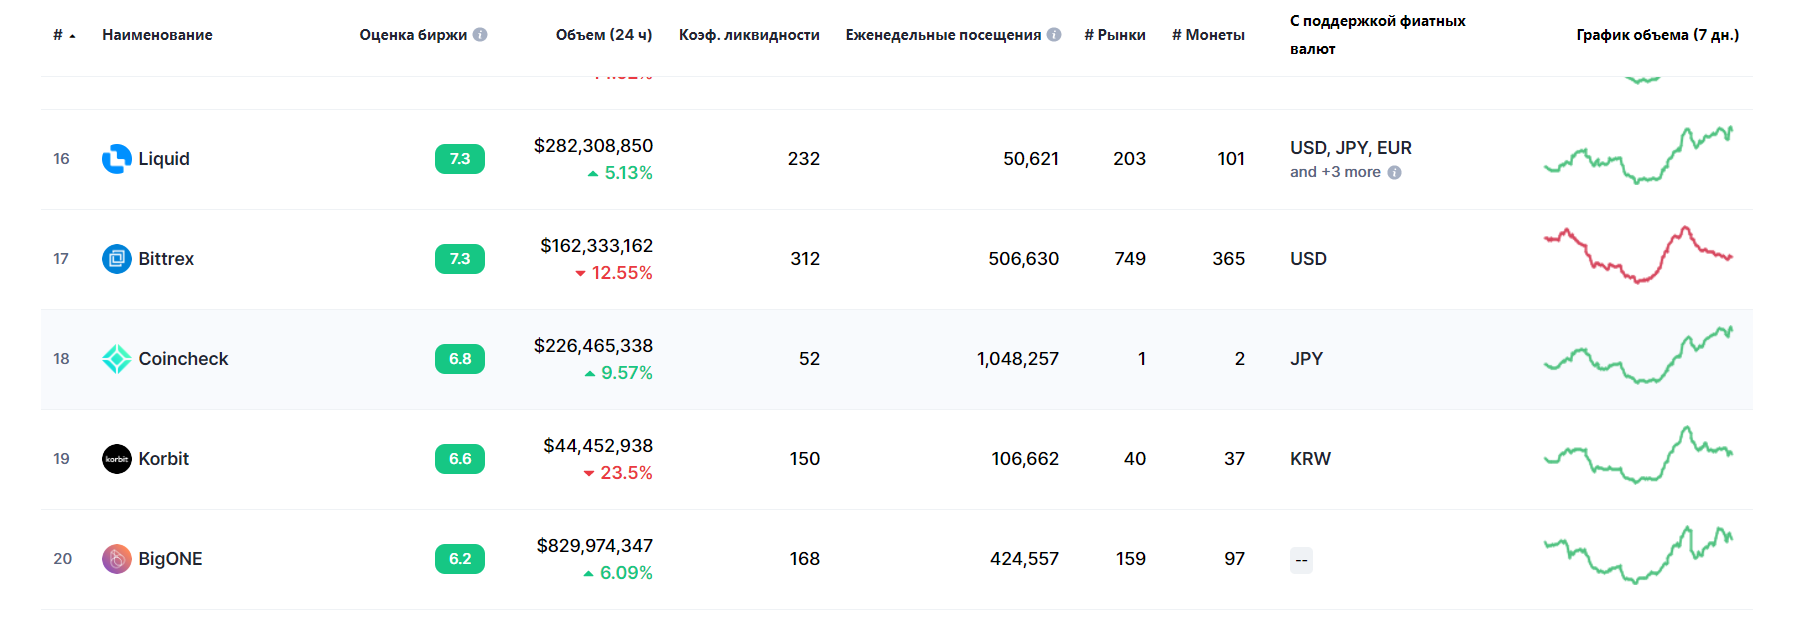Click BigONE liquidity score 168
The image size is (1802, 625).
click(805, 559)
